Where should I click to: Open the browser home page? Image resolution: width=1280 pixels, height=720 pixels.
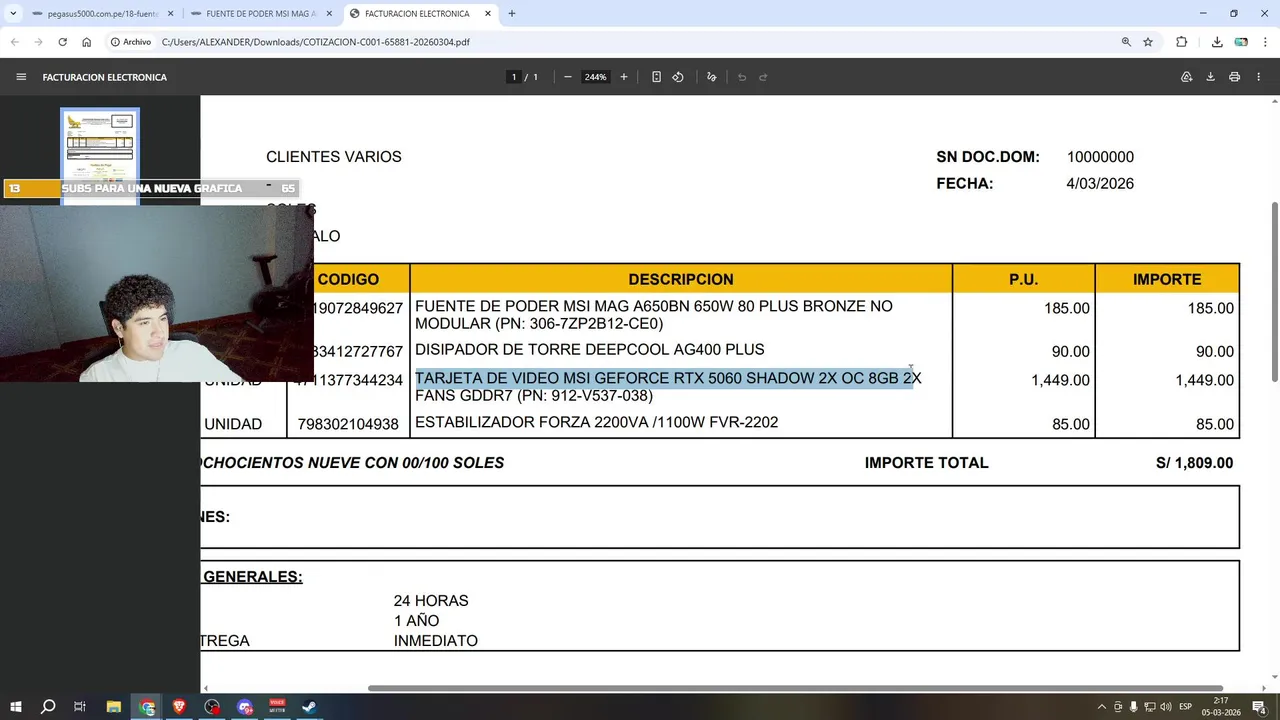[x=86, y=42]
